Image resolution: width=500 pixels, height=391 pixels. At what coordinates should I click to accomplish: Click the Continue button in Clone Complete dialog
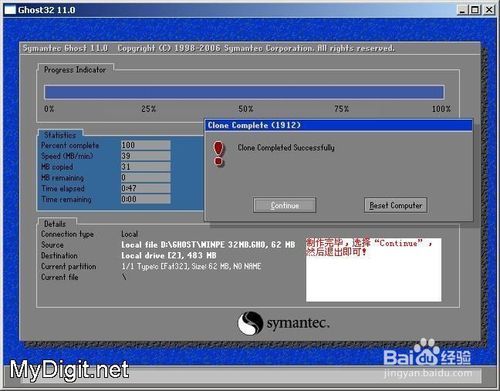[284, 205]
